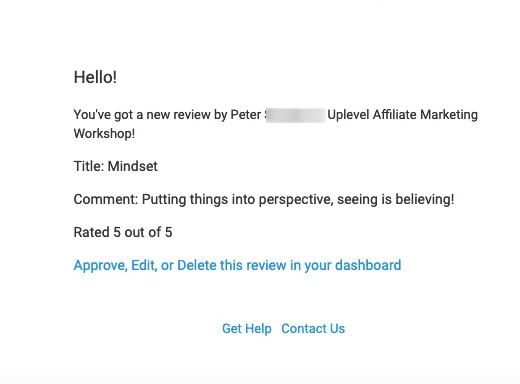Image resolution: width=520 pixels, height=384 pixels.
Task: Click the word 'Delete' in the review link
Action: point(197,265)
